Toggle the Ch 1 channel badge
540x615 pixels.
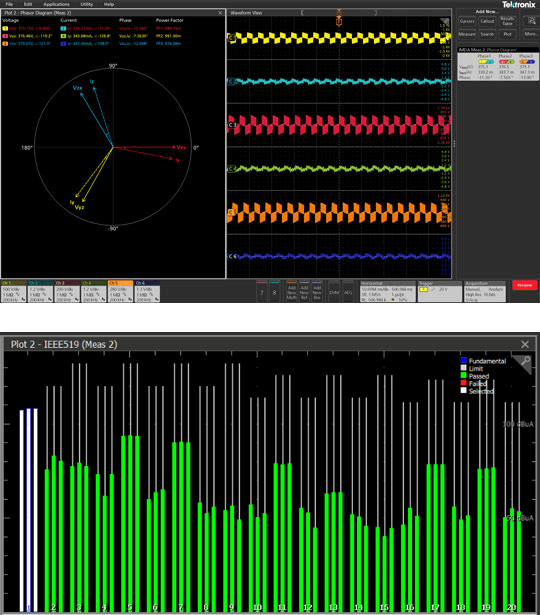[x=14, y=291]
